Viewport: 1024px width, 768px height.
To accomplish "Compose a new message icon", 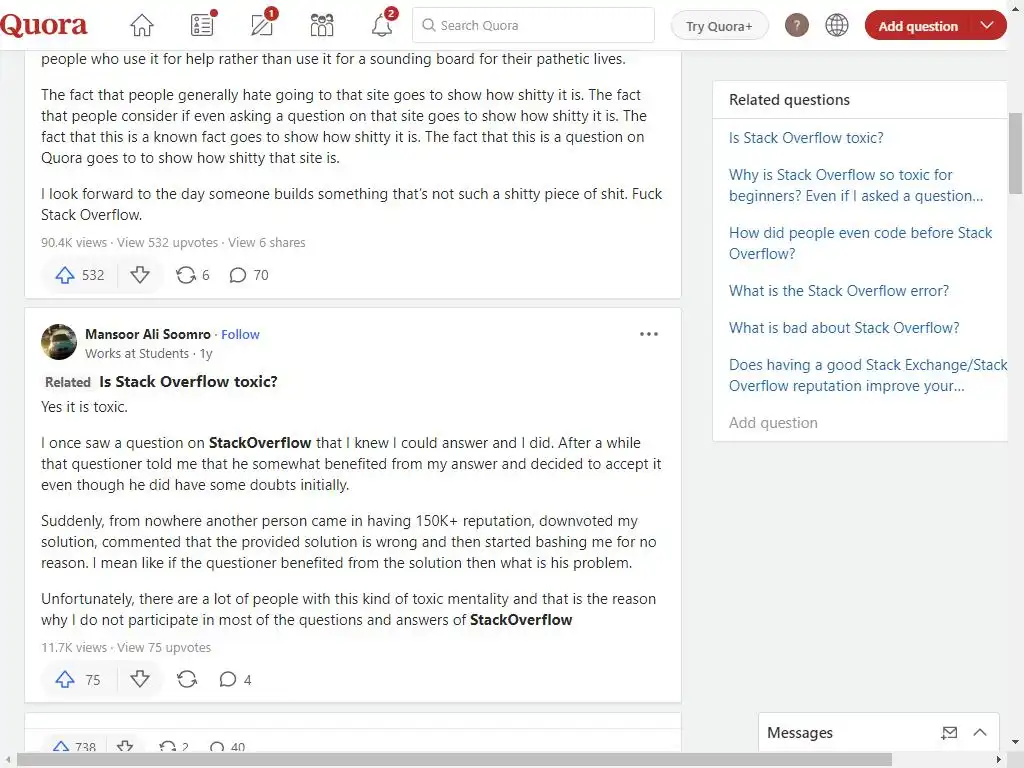I will coord(949,733).
